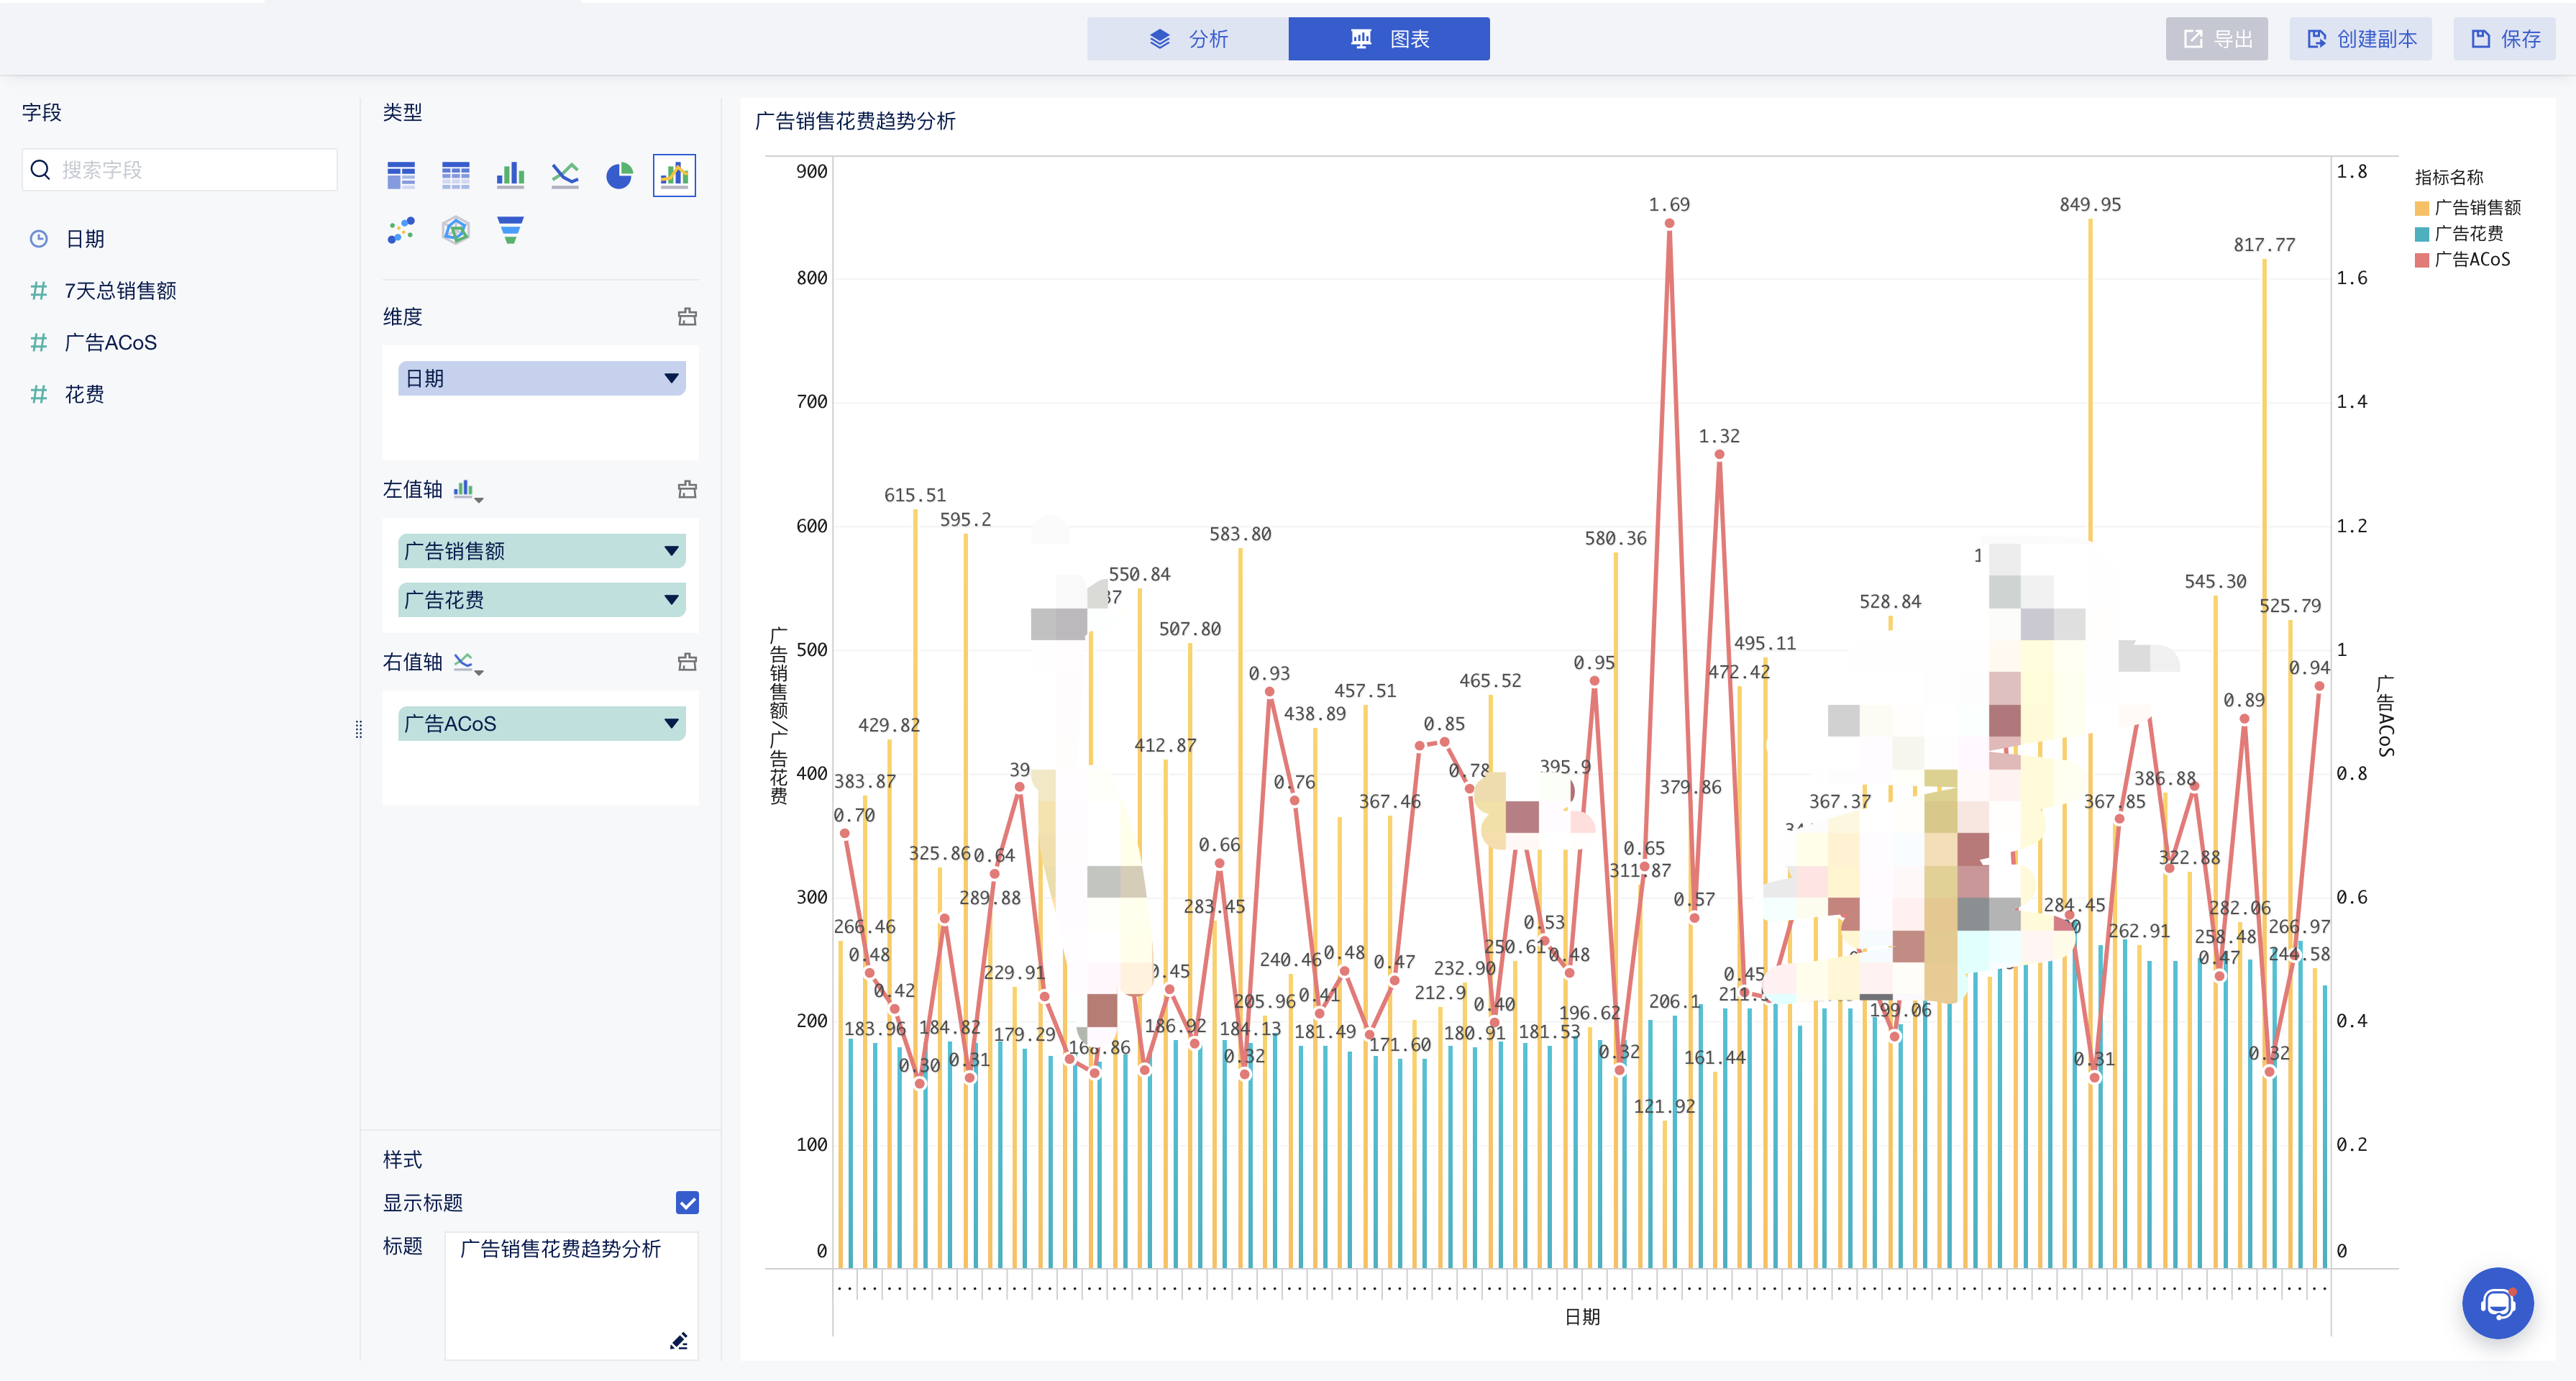Expand the 广告花费 field dropdown
The width and height of the screenshot is (2576, 1381).
pos(671,600)
